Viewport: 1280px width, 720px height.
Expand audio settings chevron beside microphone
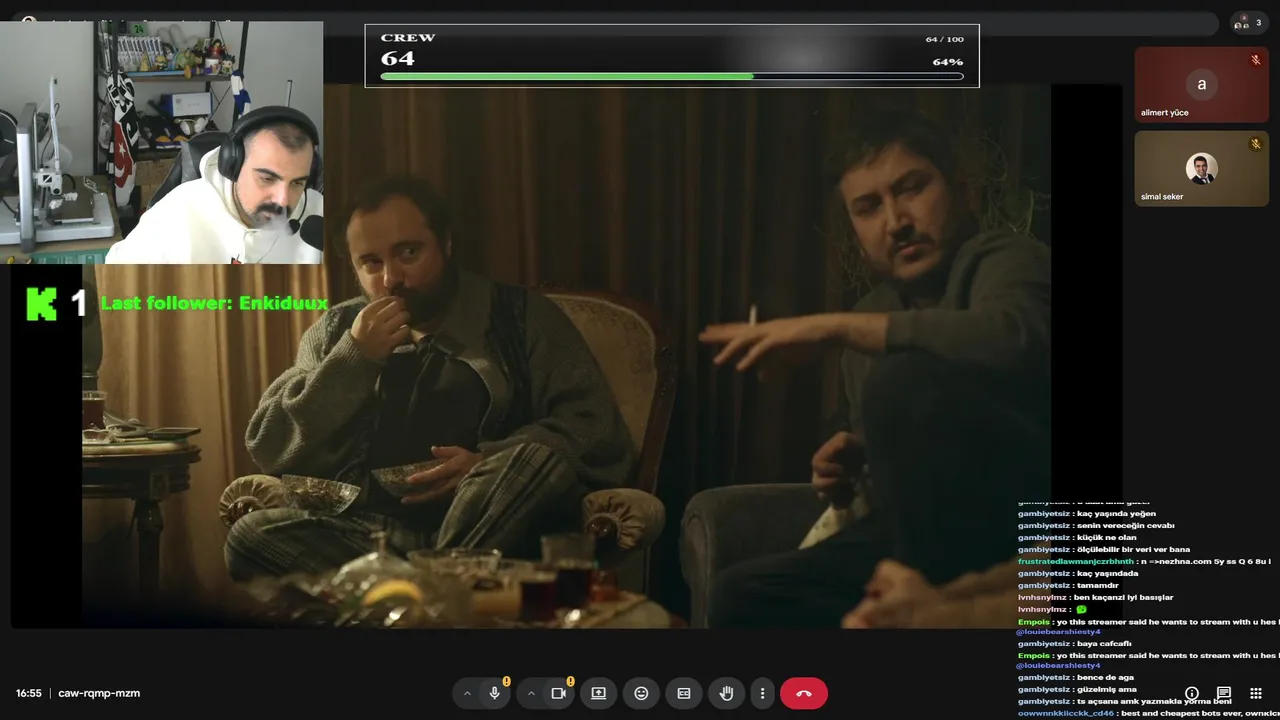(x=467, y=693)
